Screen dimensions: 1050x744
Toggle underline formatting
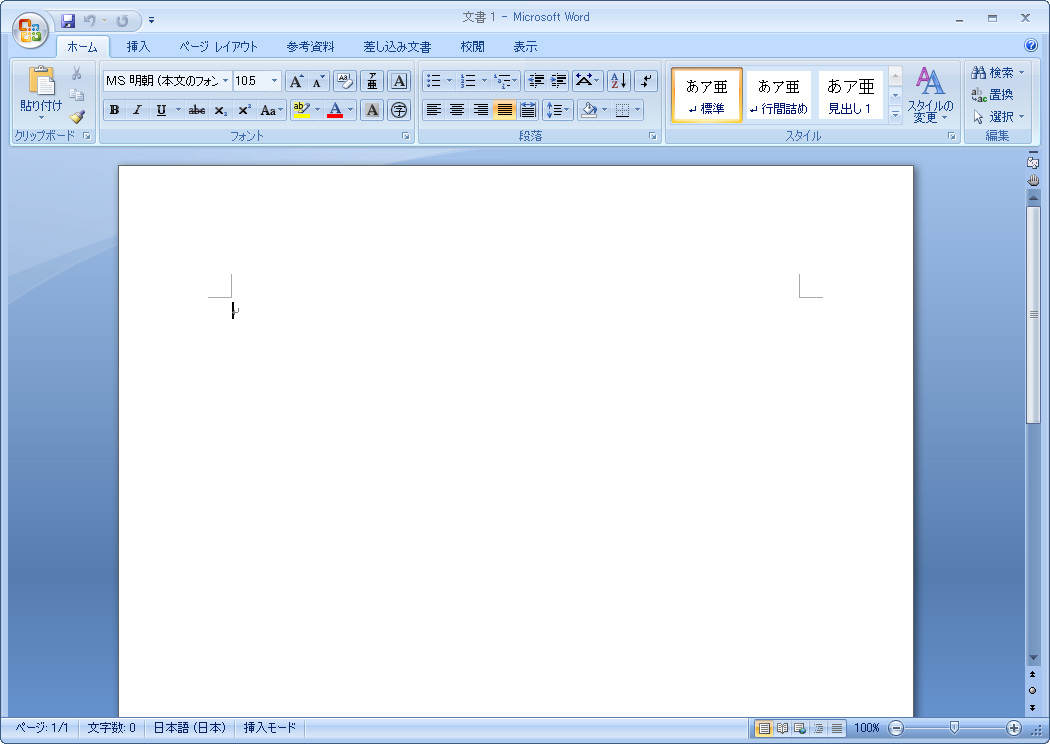pyautogui.click(x=161, y=110)
